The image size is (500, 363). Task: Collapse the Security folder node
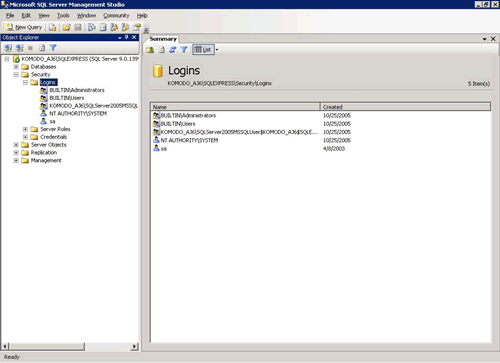16,75
